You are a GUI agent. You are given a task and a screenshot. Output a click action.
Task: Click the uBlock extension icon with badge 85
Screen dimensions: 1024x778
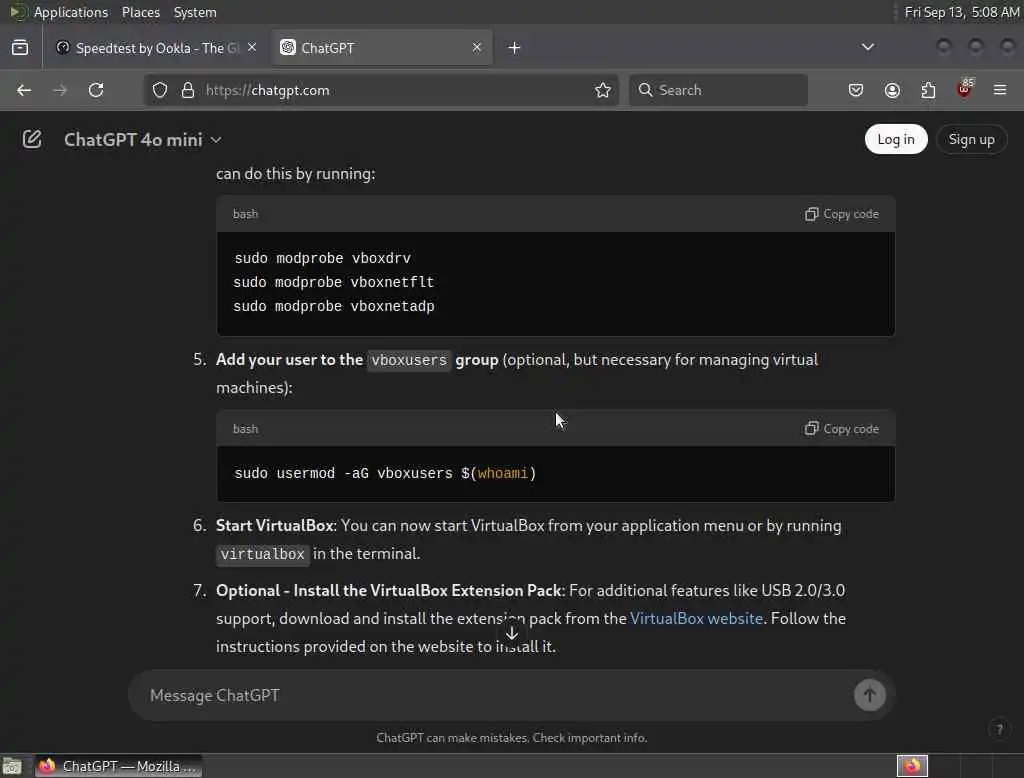tap(965, 89)
